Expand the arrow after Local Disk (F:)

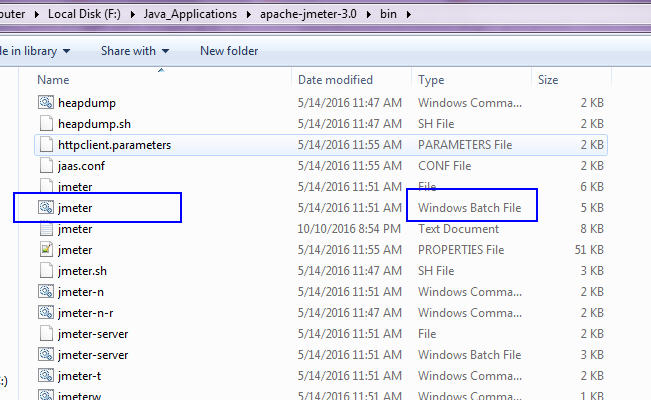coord(132,14)
